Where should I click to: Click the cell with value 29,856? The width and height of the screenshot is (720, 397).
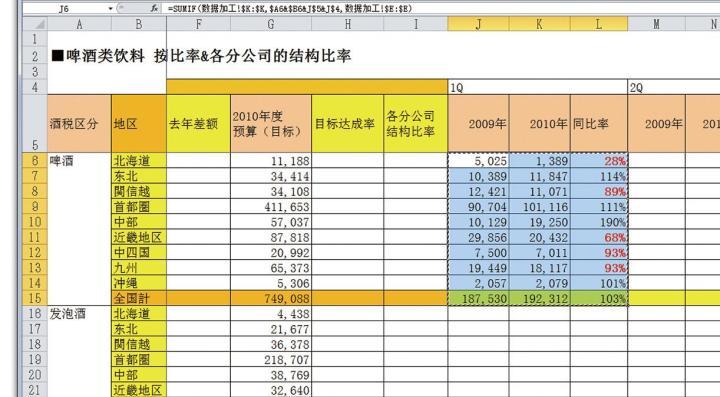[478, 237]
